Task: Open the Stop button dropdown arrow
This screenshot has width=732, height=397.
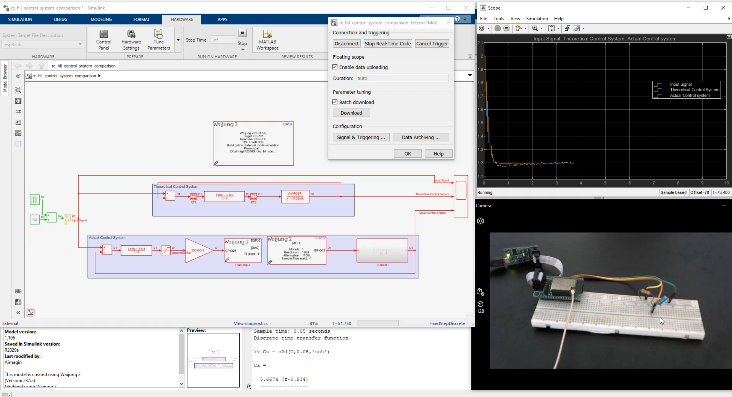Action: 242,49
